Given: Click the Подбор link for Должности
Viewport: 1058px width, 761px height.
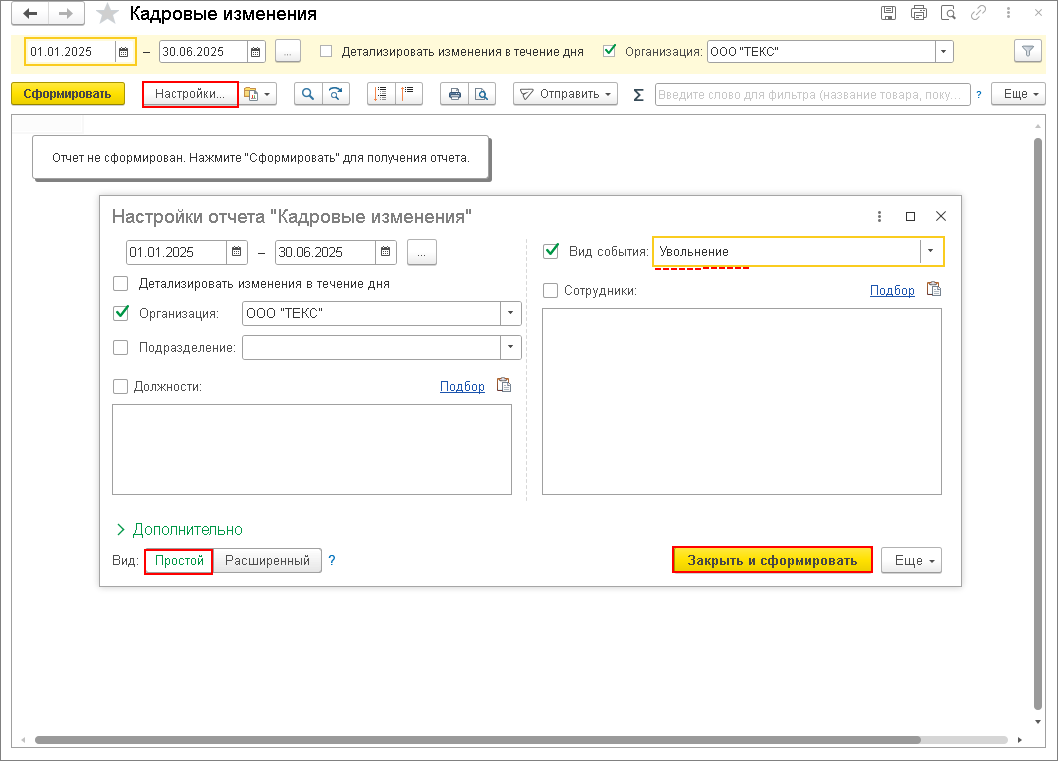Looking at the screenshot, I should [462, 387].
